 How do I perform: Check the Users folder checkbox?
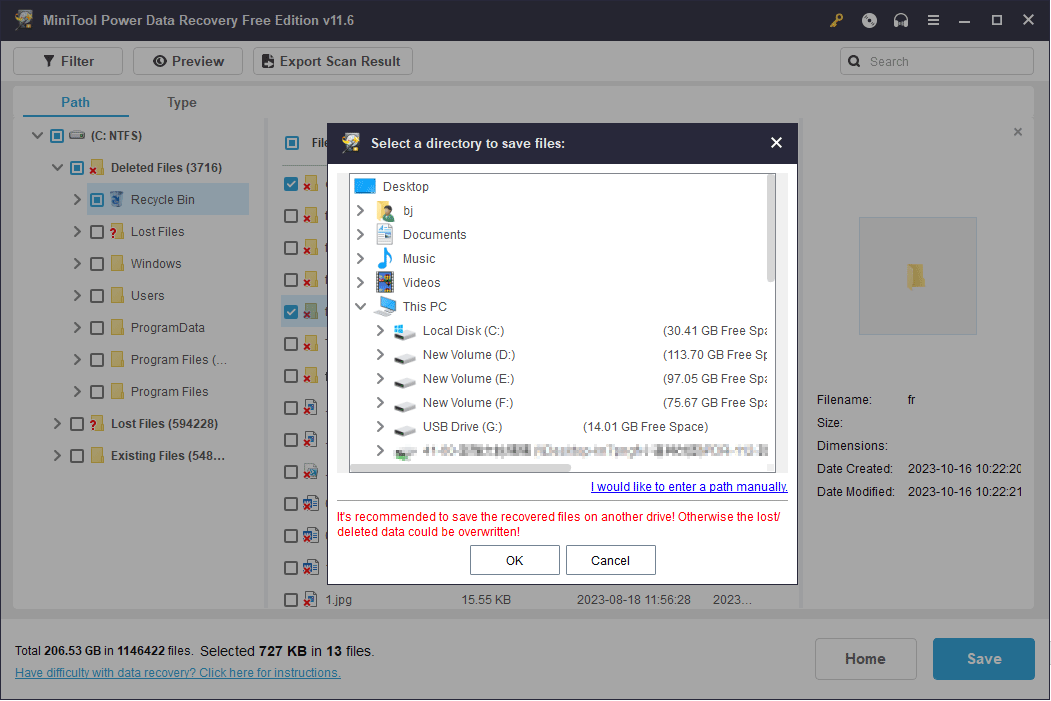[x=97, y=296]
